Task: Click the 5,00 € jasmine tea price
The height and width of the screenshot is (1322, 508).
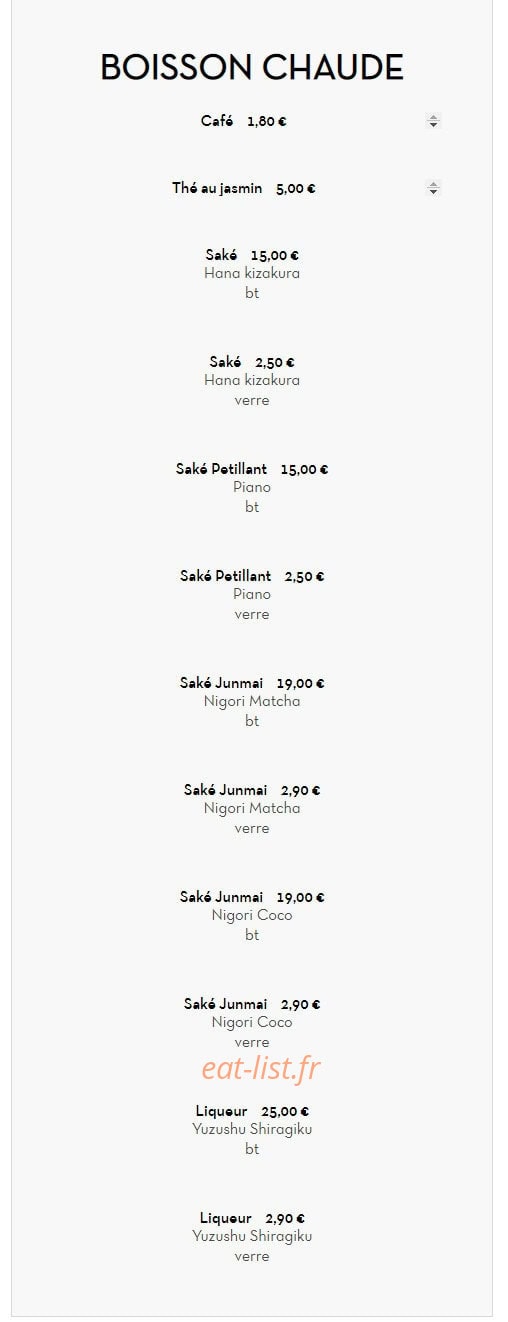Action: coord(296,188)
